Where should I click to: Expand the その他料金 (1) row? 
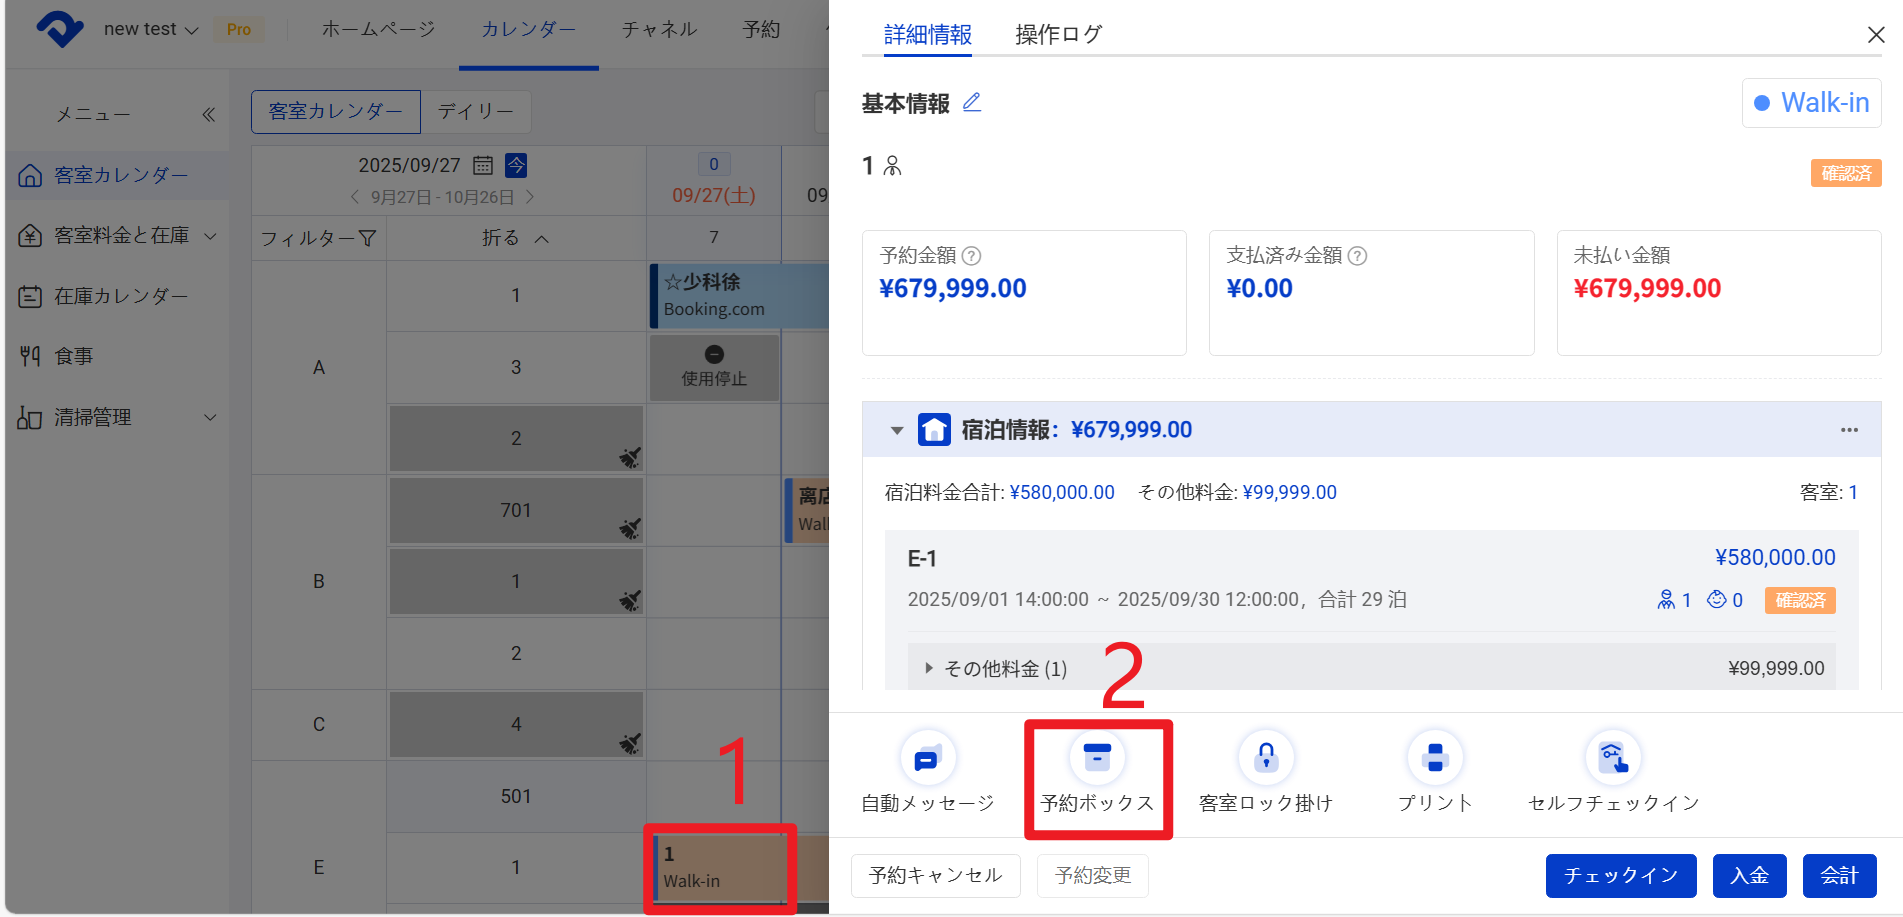click(928, 668)
